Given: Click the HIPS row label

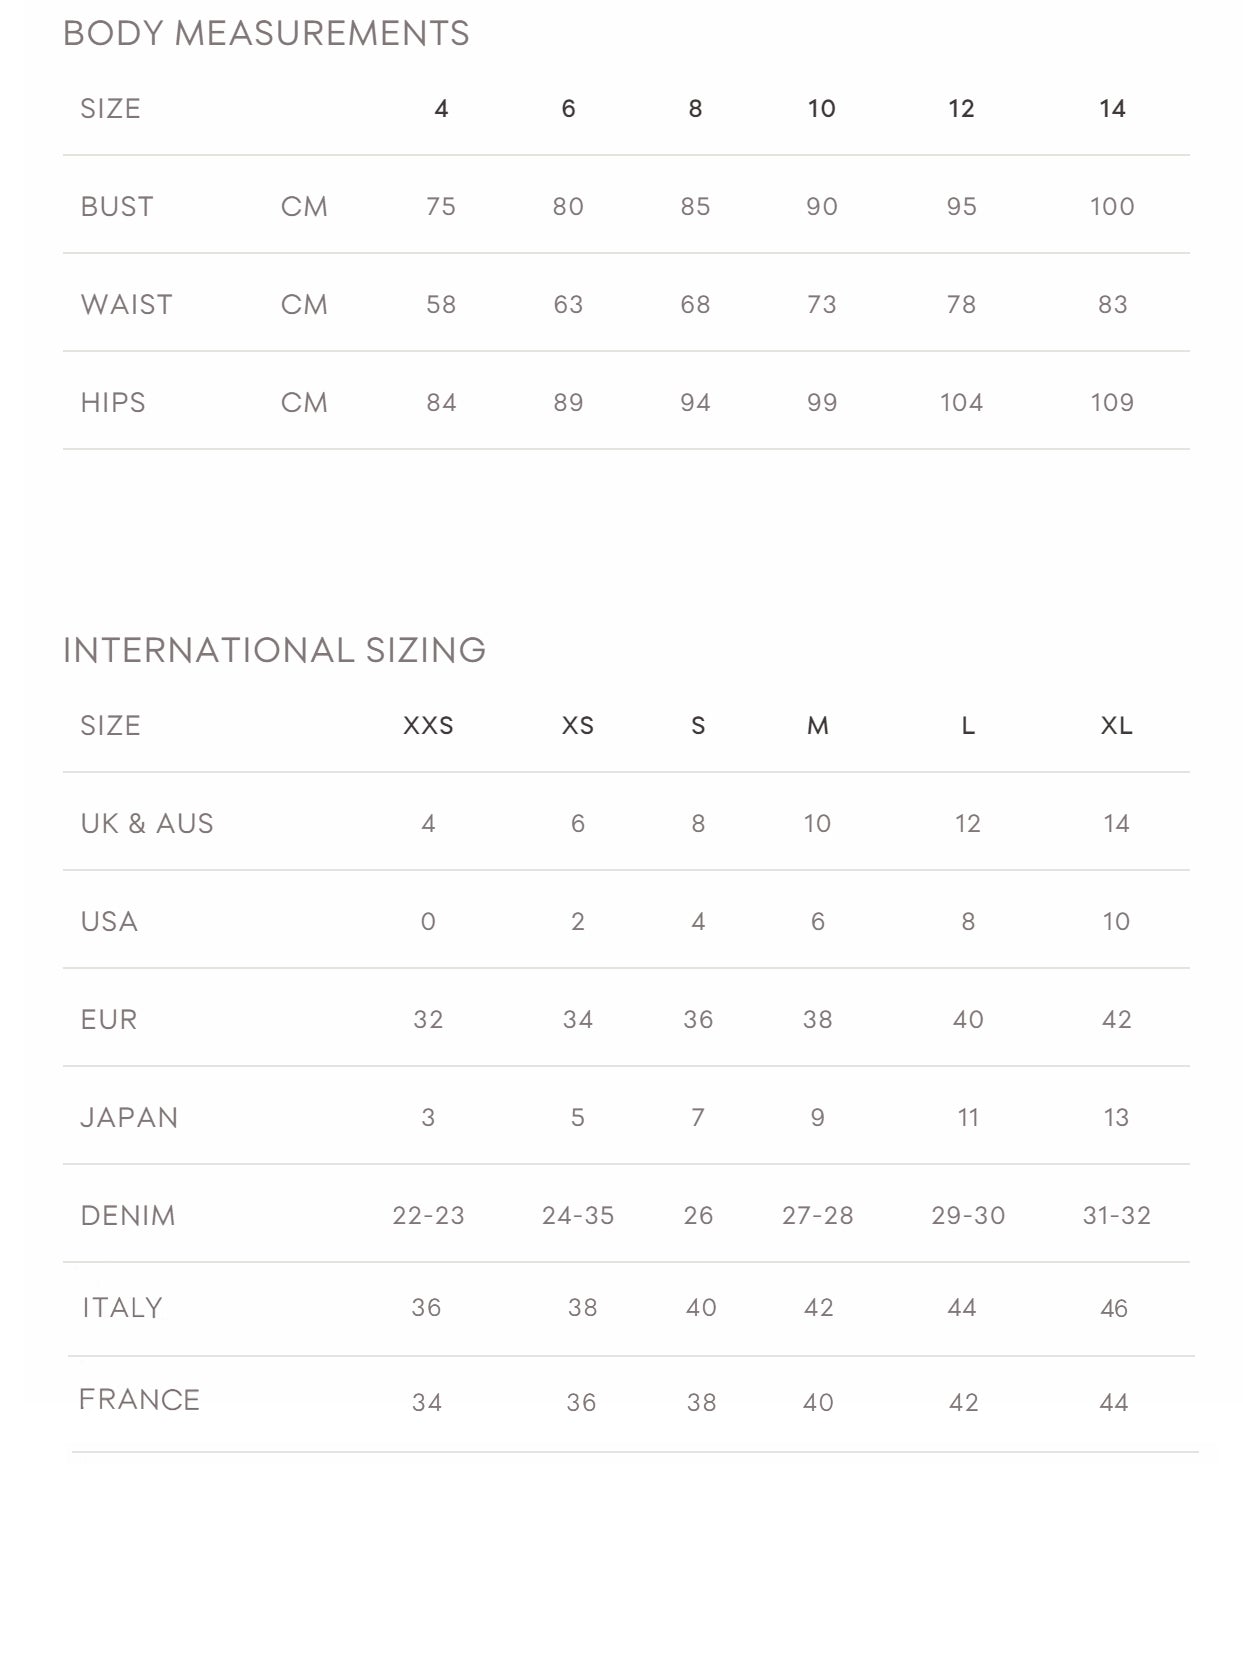Looking at the screenshot, I should click(x=113, y=402).
